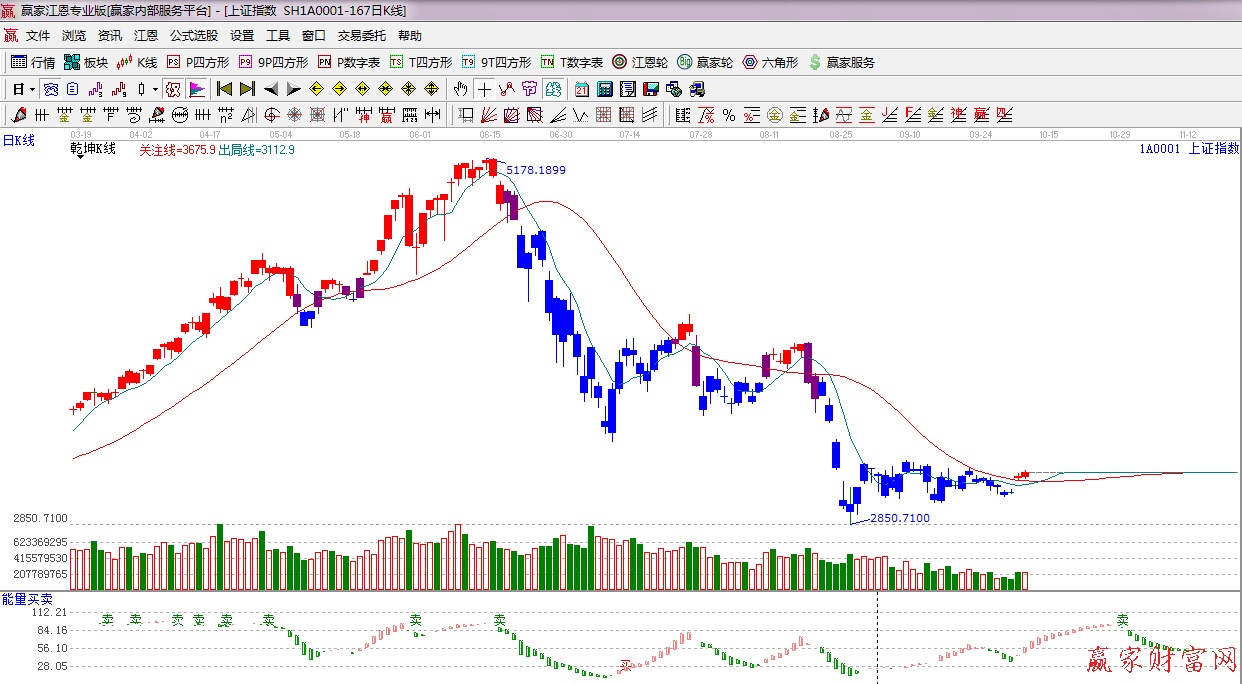Open the 公式选股 menu

coord(193,36)
